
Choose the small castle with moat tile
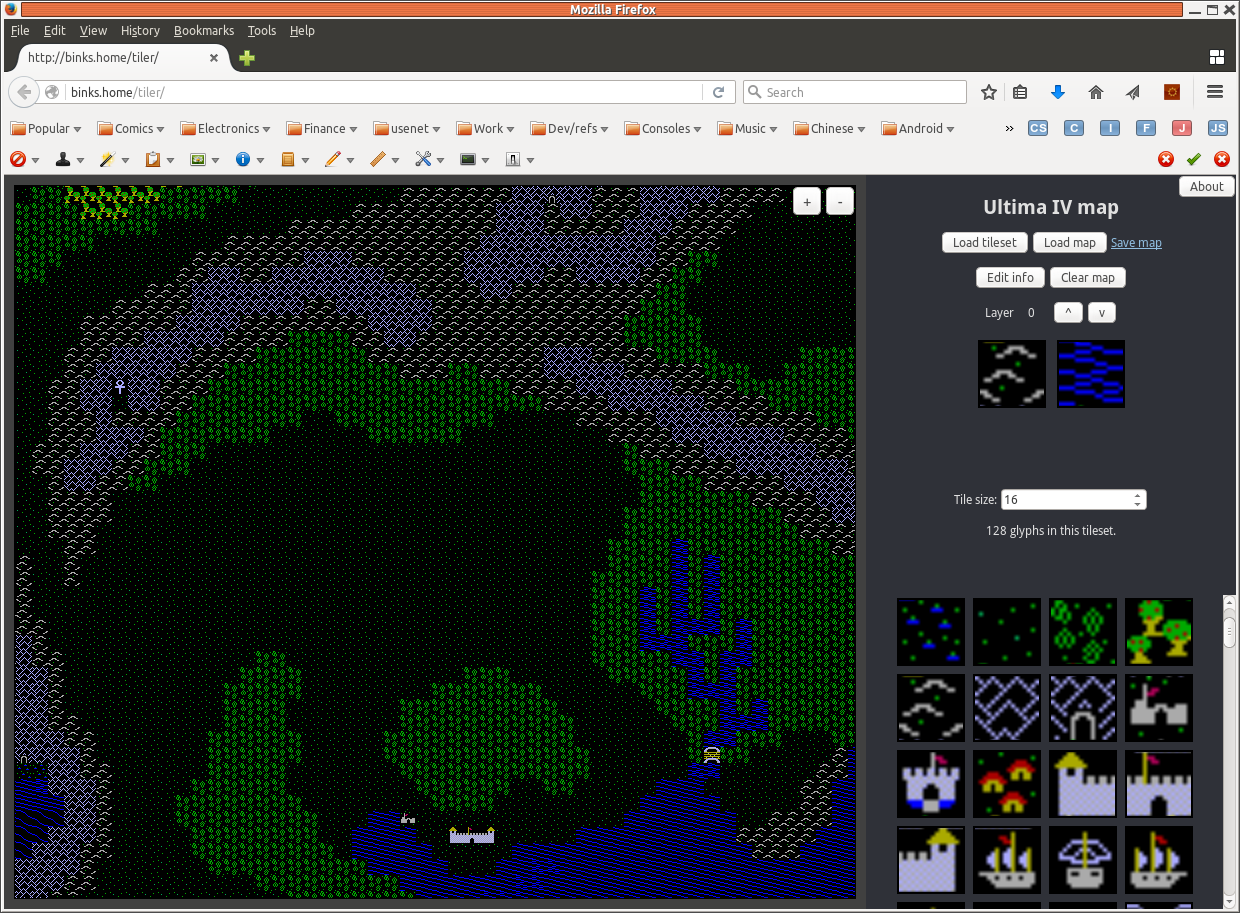931,784
